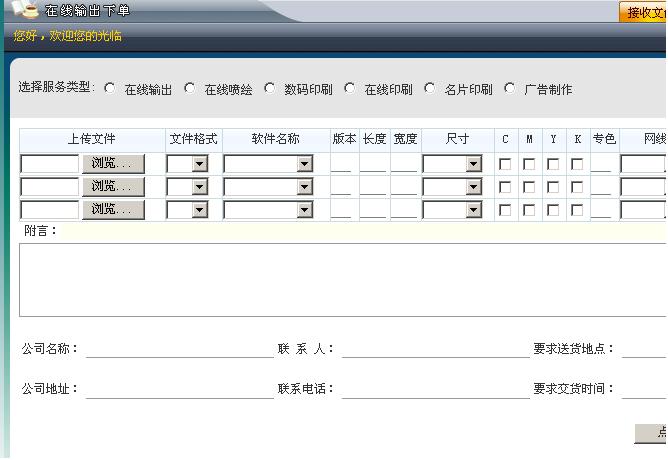Image resolution: width=668 pixels, height=460 pixels.
Task: Expand 软件名称 dropdown in third row
Action: coord(268,210)
